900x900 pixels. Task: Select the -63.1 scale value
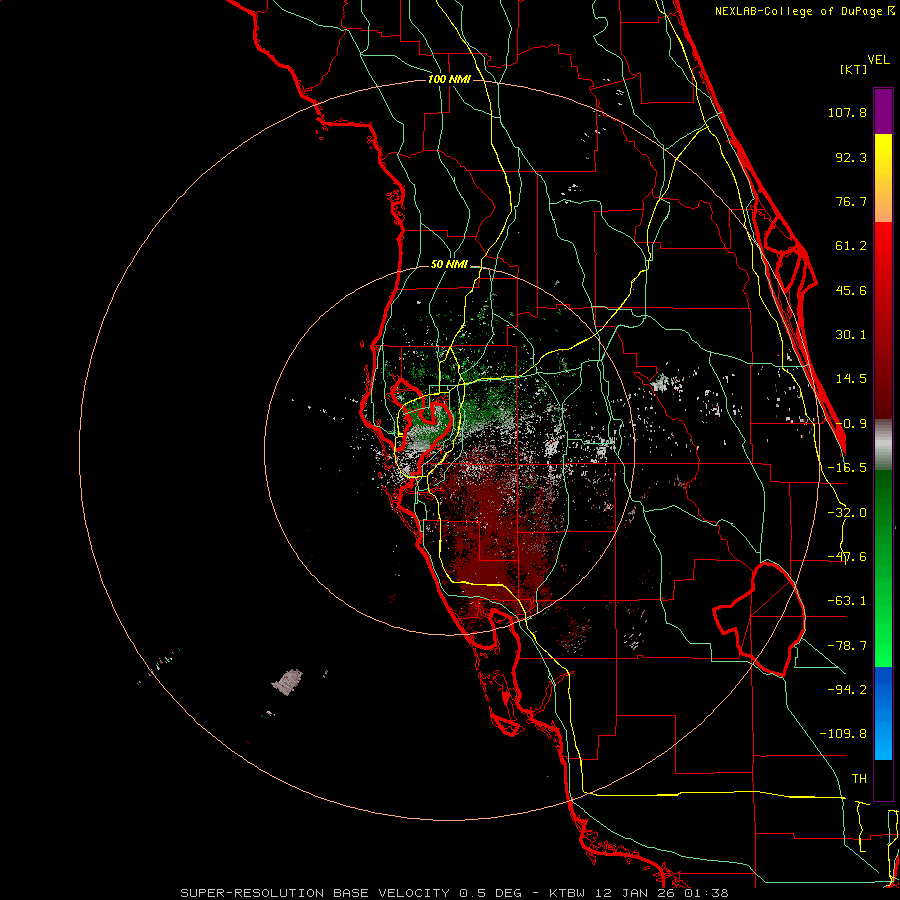[847, 601]
